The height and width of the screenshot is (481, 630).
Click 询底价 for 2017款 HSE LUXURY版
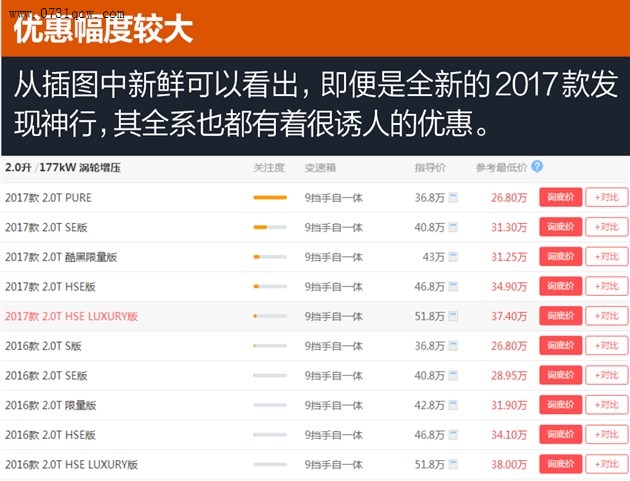coord(560,316)
